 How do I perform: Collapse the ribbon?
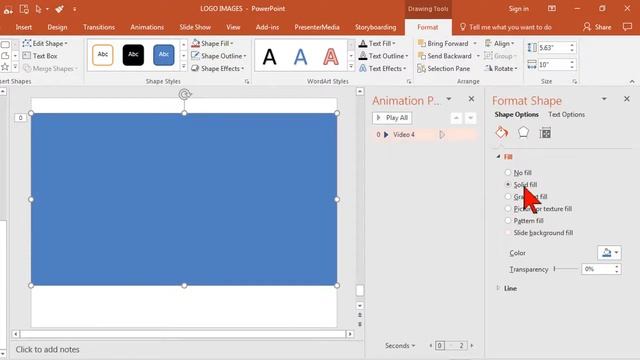(x=632, y=82)
